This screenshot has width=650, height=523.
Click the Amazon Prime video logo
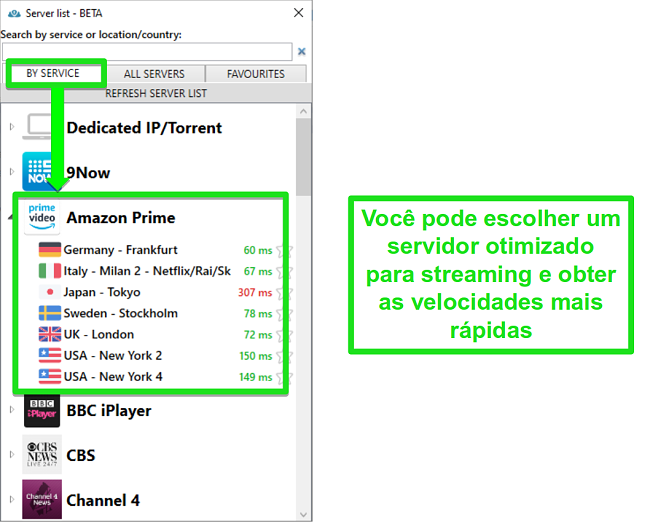point(42,217)
